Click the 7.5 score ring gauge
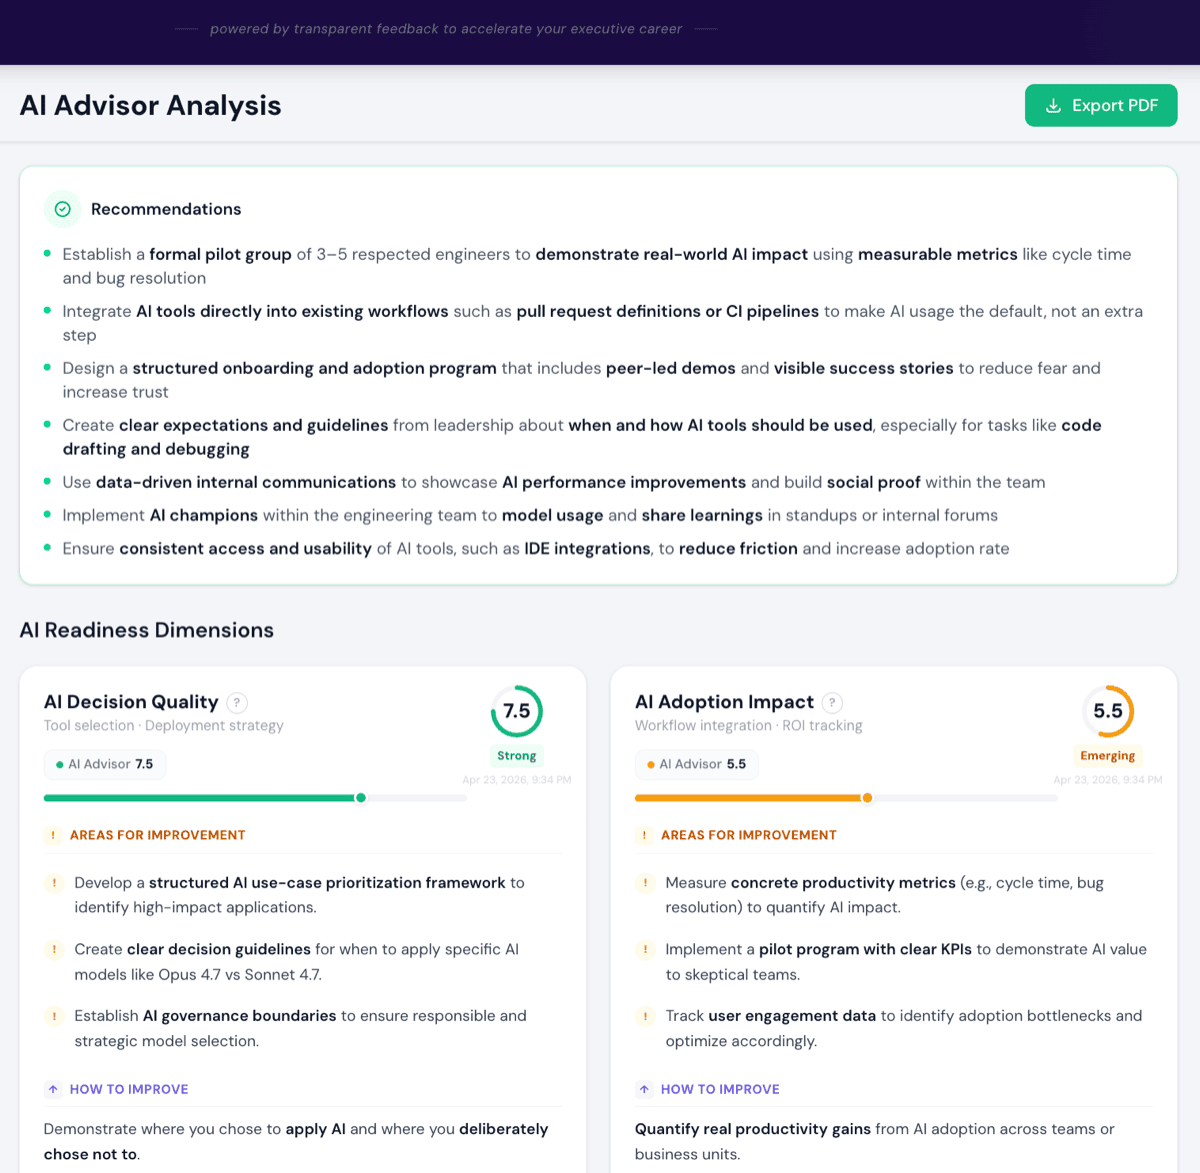This screenshot has height=1173, width=1200. 517,711
